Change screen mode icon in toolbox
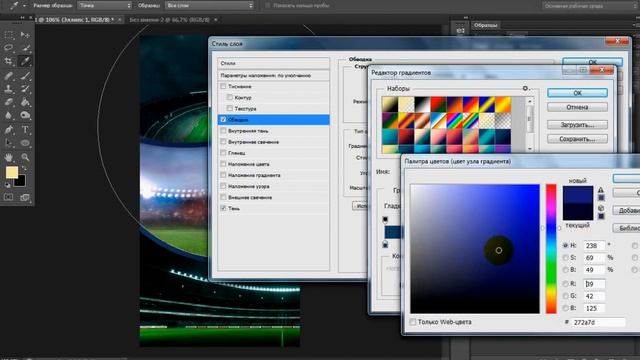Image resolution: width=640 pixels, height=360 pixels. click(25, 197)
